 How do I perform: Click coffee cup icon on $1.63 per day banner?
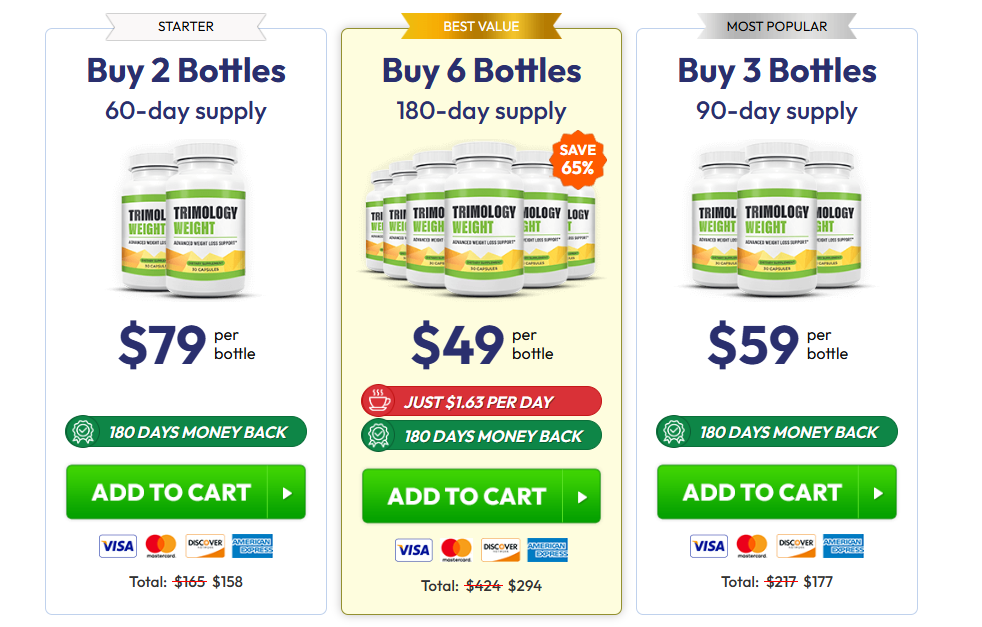[380, 402]
